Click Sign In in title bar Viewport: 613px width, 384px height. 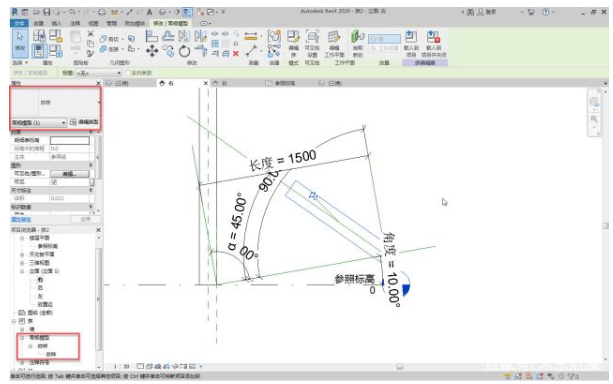click(487, 12)
